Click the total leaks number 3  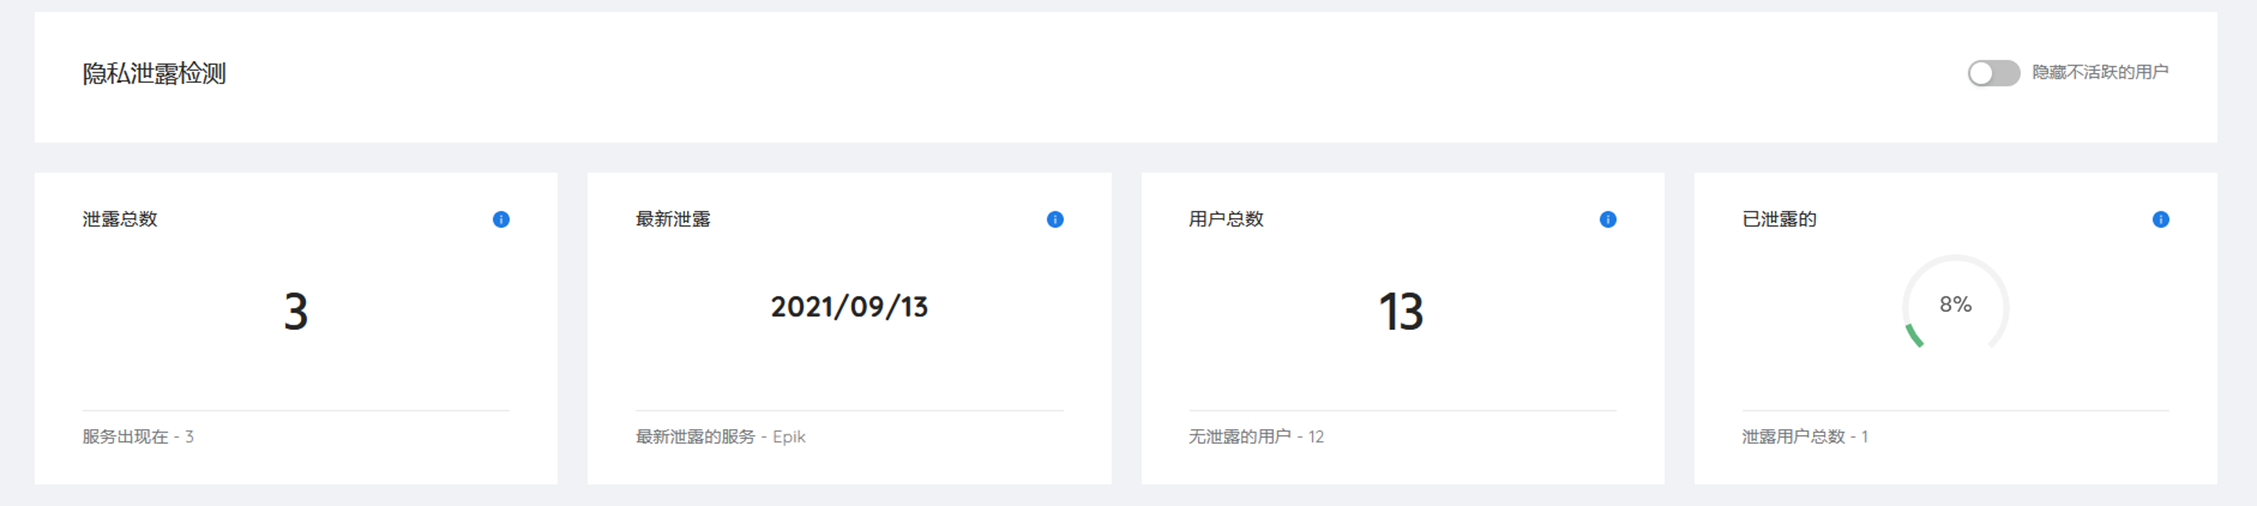[295, 311]
